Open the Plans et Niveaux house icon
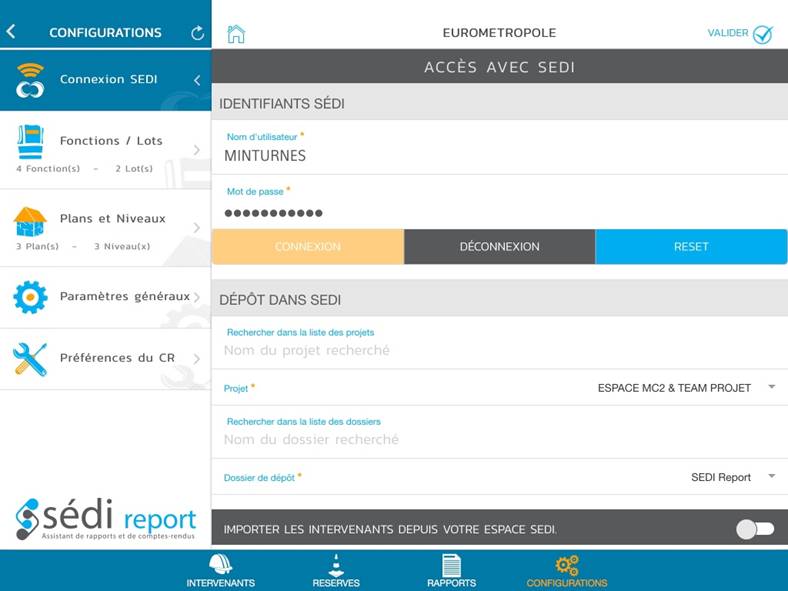 coord(30,220)
